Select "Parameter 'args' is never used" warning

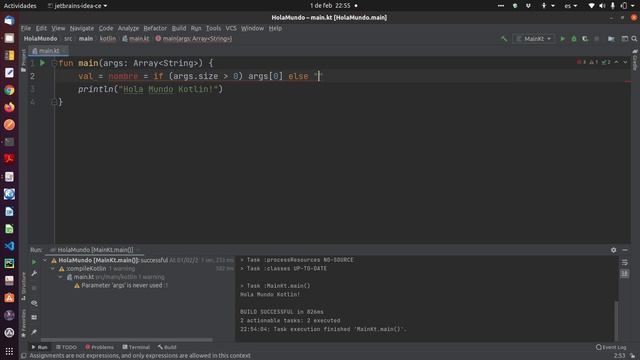point(122,286)
